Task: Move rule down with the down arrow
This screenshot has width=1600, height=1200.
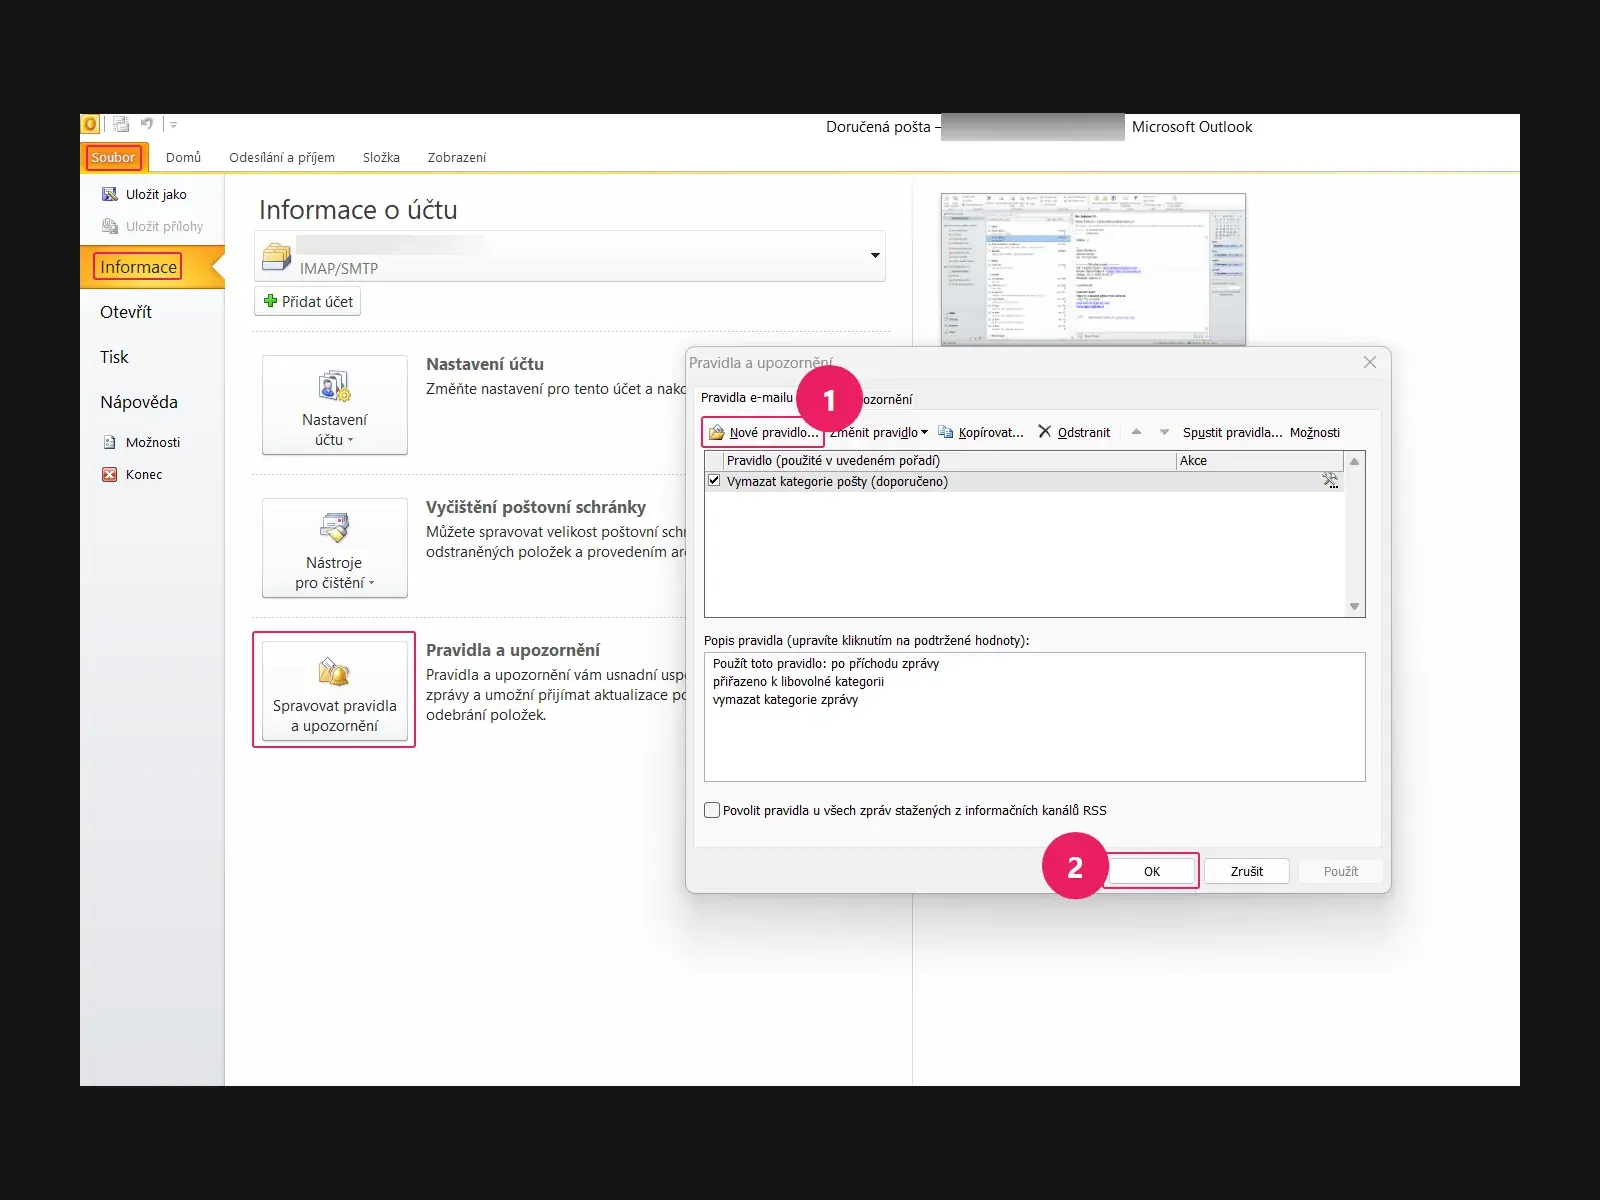Action: tap(1164, 432)
